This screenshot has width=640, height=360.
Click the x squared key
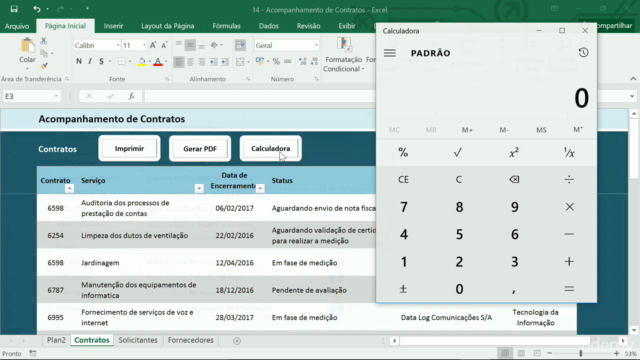point(514,153)
